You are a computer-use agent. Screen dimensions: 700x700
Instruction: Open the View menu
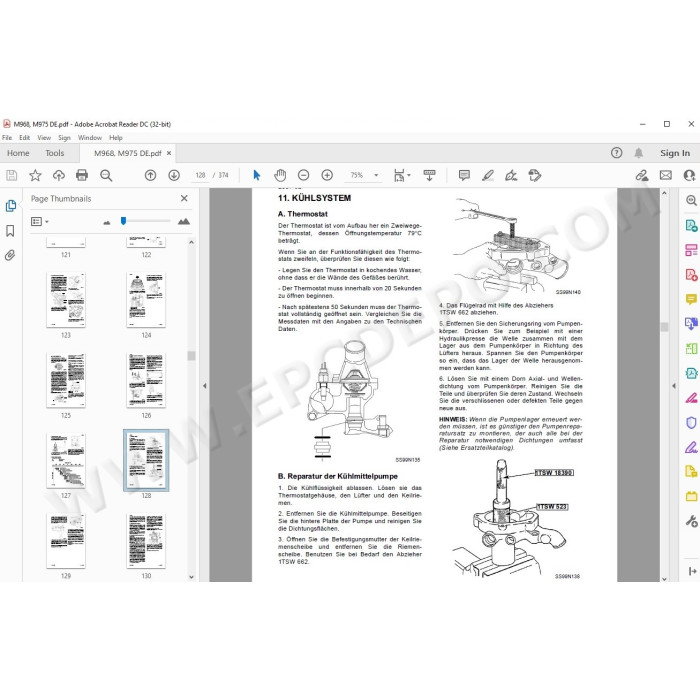click(44, 138)
